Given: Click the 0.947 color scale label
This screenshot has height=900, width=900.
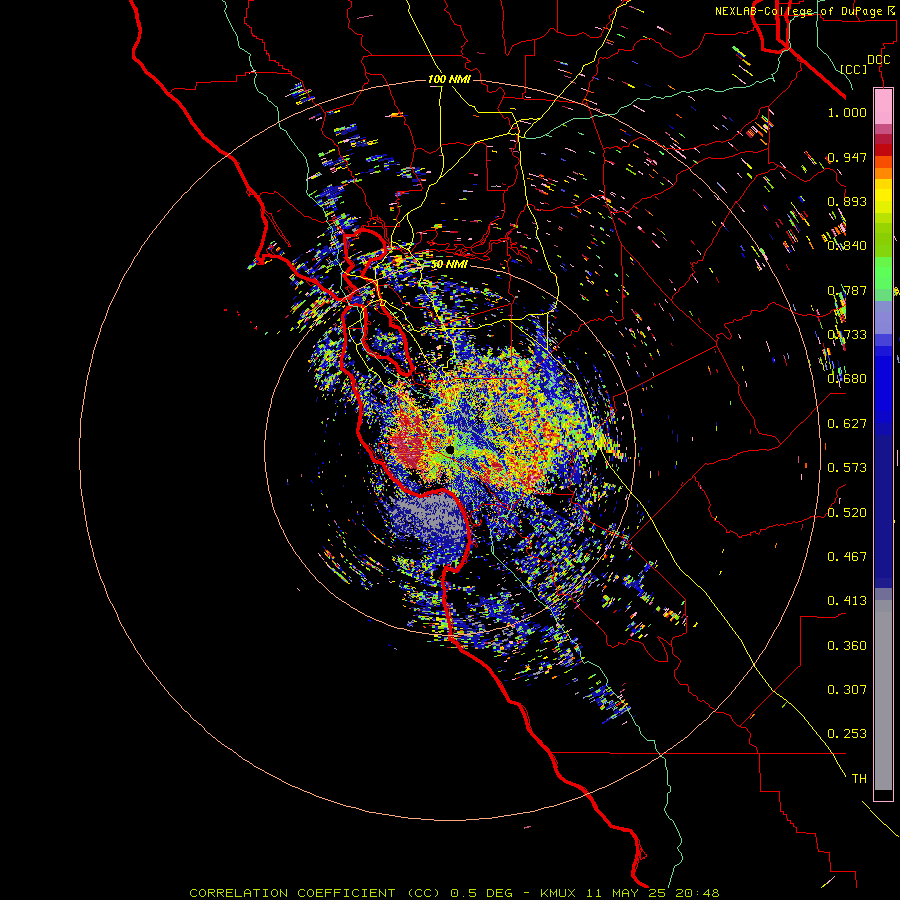Looking at the screenshot, I should [847, 157].
